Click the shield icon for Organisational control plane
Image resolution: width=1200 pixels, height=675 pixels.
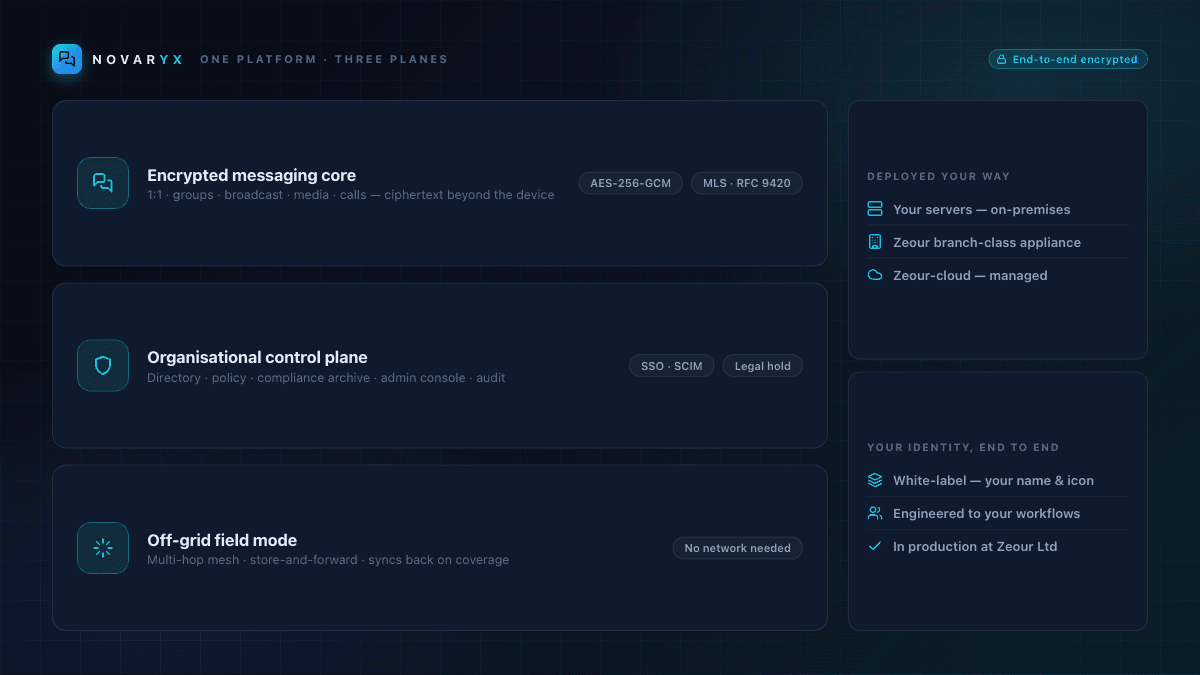tap(103, 365)
